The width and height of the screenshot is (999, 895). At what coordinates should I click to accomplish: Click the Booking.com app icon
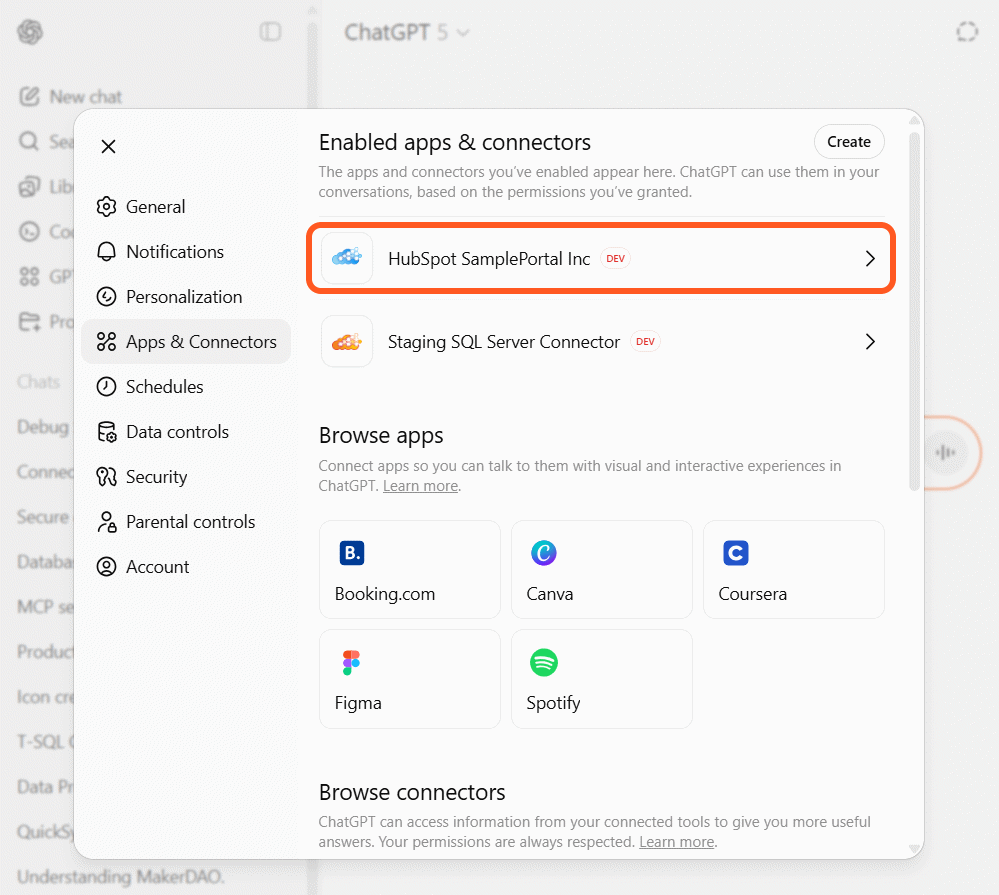(x=351, y=553)
